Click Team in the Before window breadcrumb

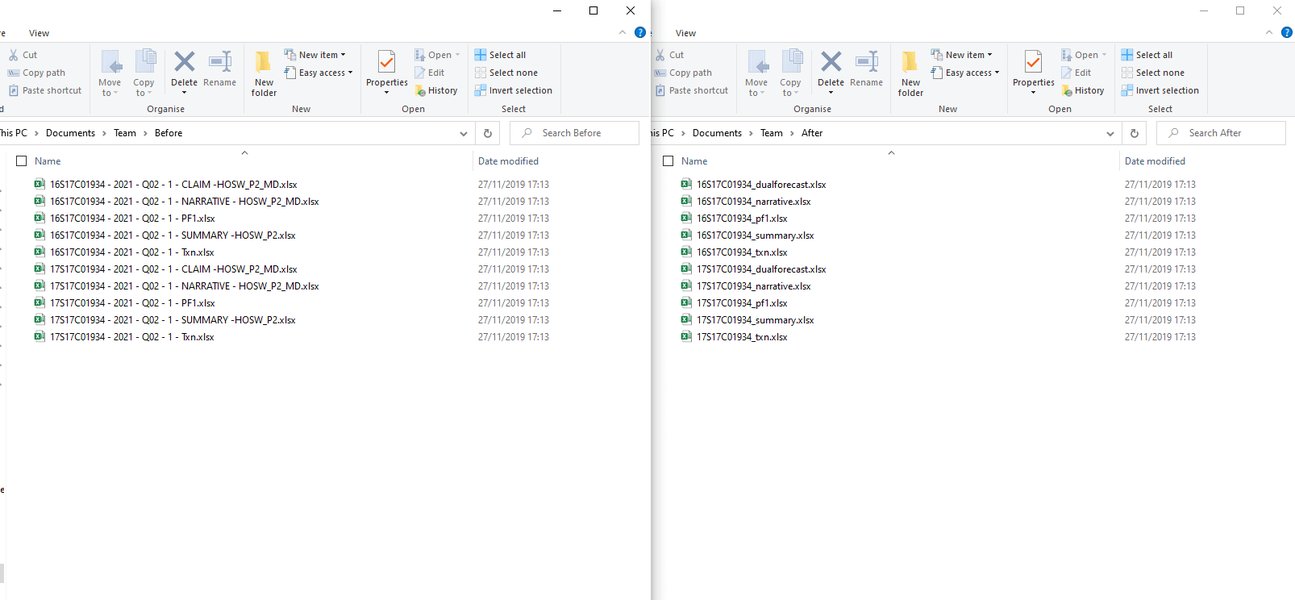tap(125, 133)
